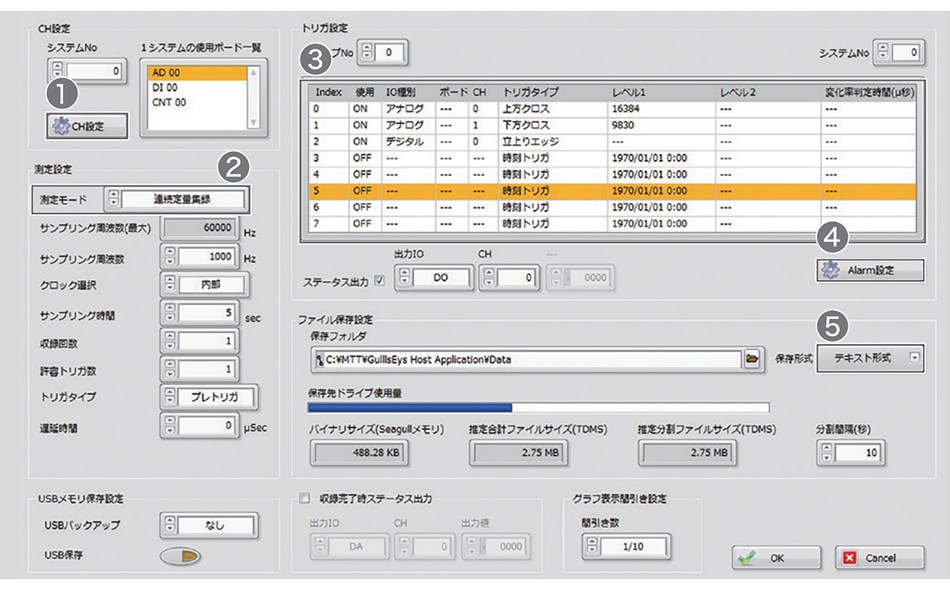Image resolution: width=950 pixels, height=590 pixels.
Task: Toggle the ステータス出力 checkbox
Action: (379, 281)
